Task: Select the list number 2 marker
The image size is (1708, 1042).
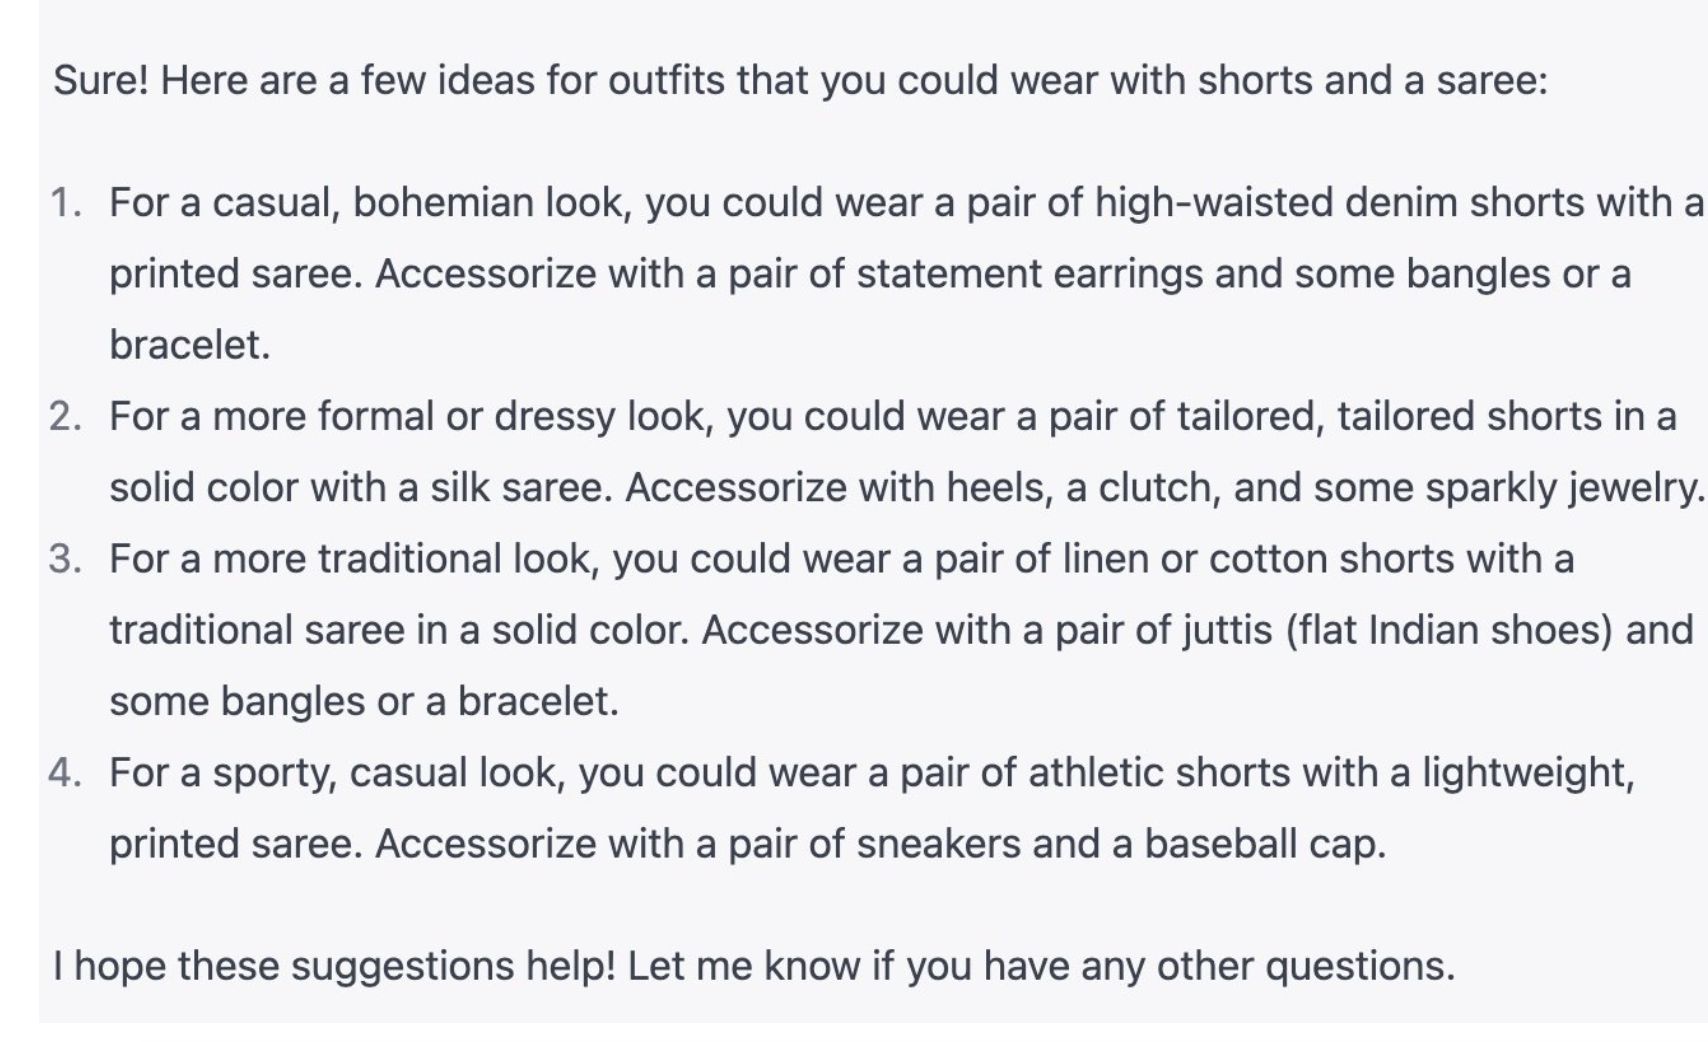Action: click(66, 416)
